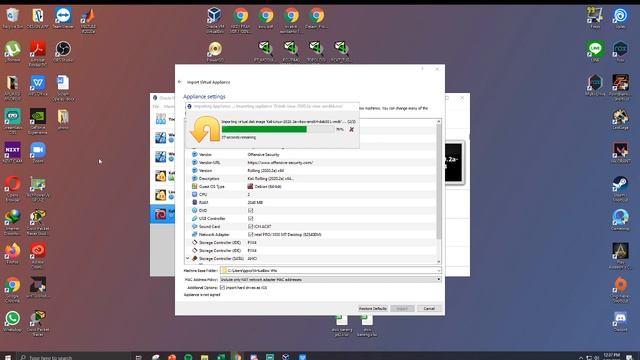The image size is (640, 360).
Task: Select the CPU row value
Action: [249, 194]
